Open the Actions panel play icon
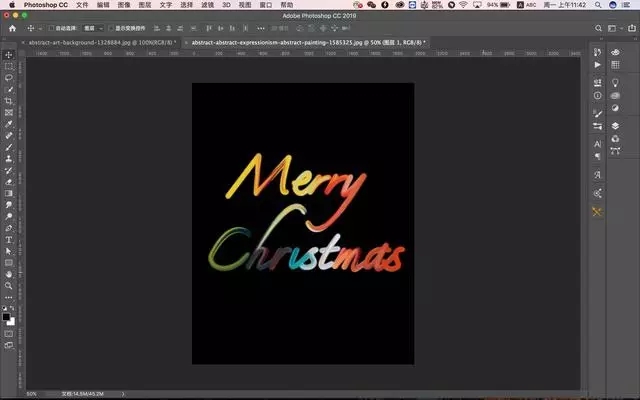Screen dimensions: 640x400 [x=597, y=64]
